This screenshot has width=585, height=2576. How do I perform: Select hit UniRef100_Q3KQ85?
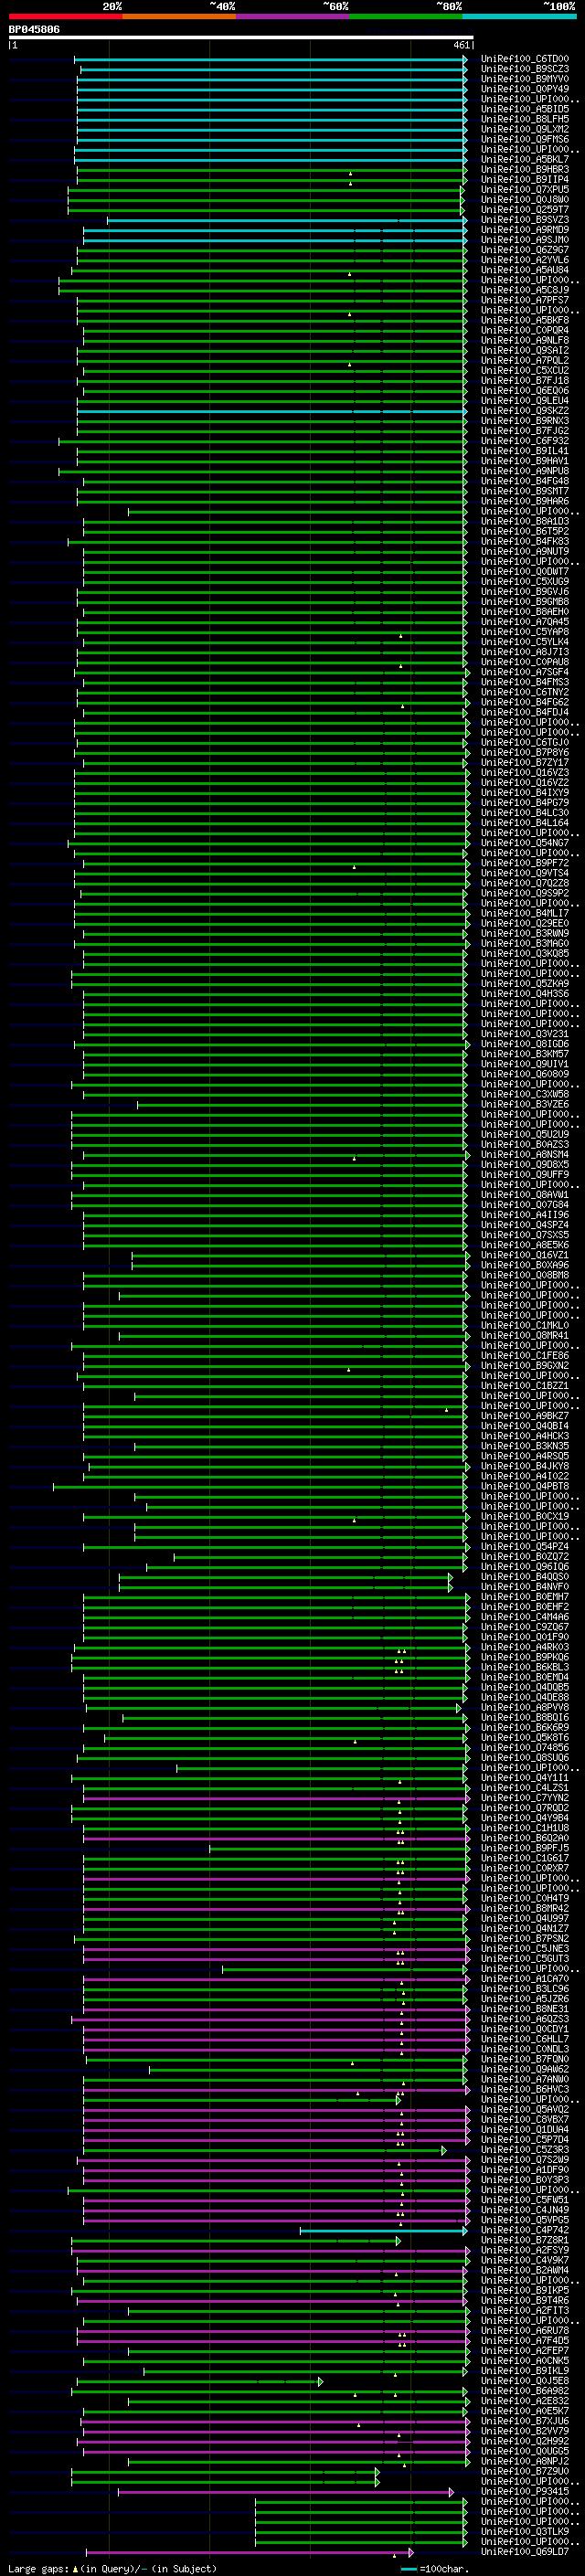[524, 954]
